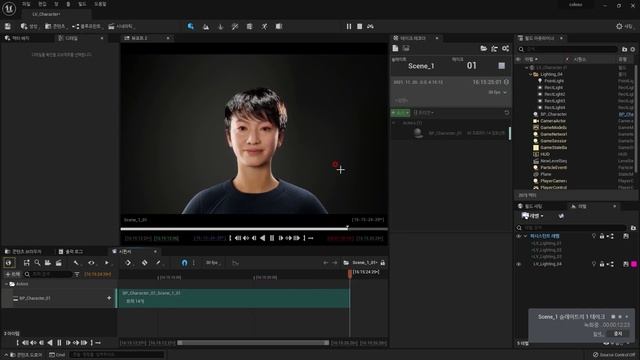The image size is (640, 360).
Task: Select BP_Character_01_Scene_1_01 teal section in Sequencer
Action: click(233, 298)
